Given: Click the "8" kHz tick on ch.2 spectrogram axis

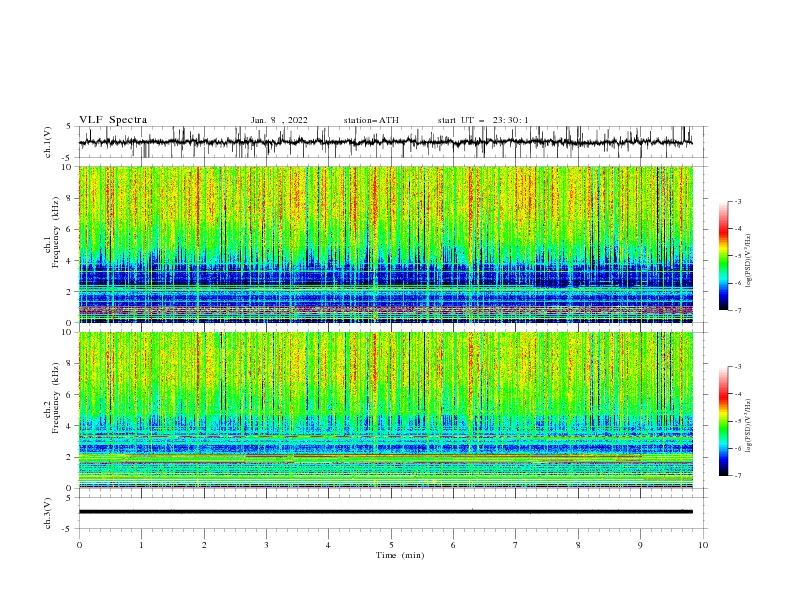Looking at the screenshot, I should (70, 364).
